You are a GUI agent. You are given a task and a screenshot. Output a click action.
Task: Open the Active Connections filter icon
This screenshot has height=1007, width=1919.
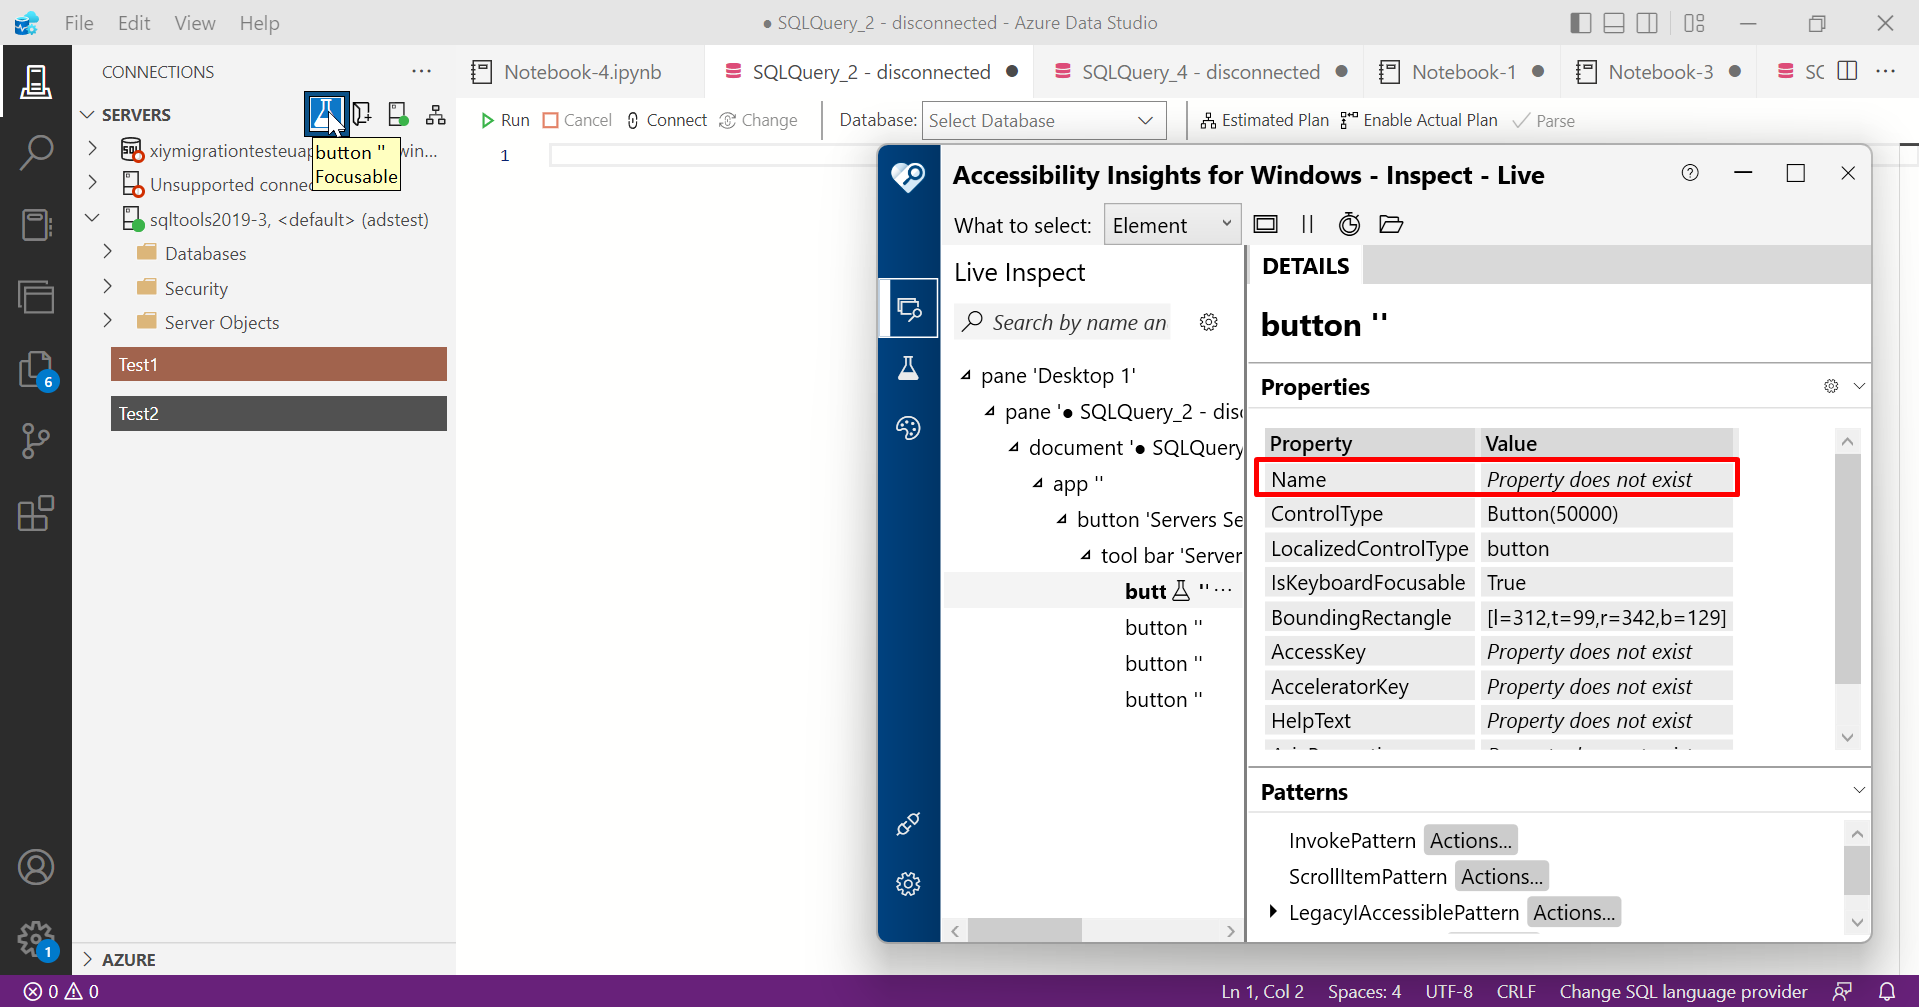tap(397, 114)
